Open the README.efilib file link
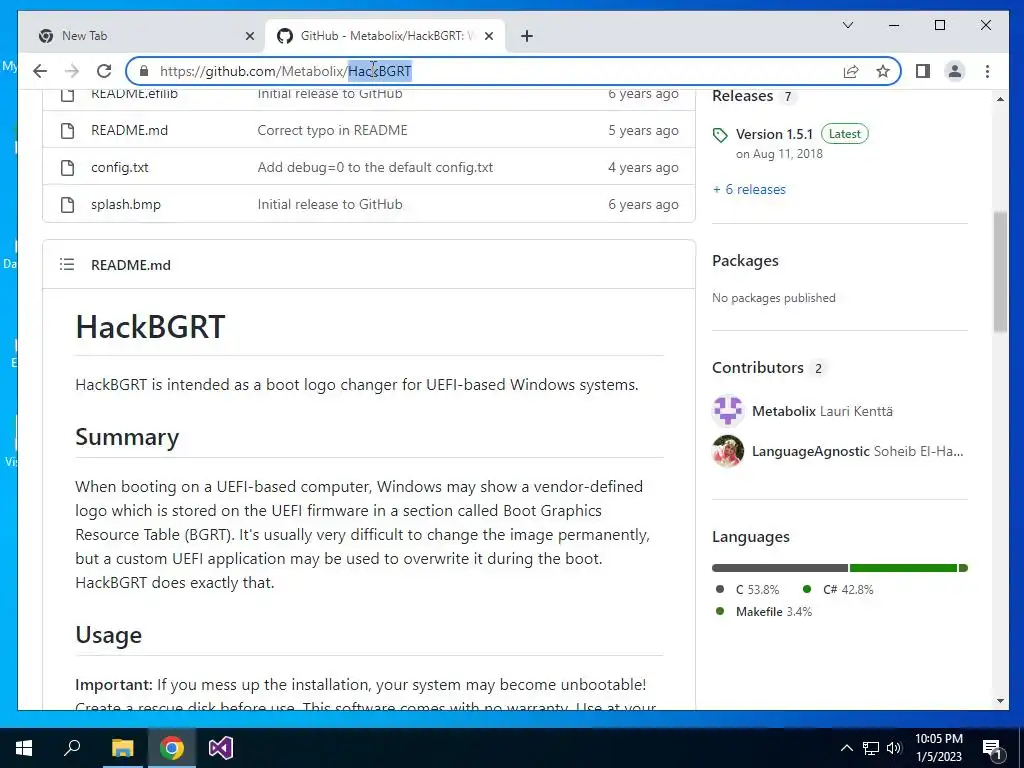 pos(134,95)
